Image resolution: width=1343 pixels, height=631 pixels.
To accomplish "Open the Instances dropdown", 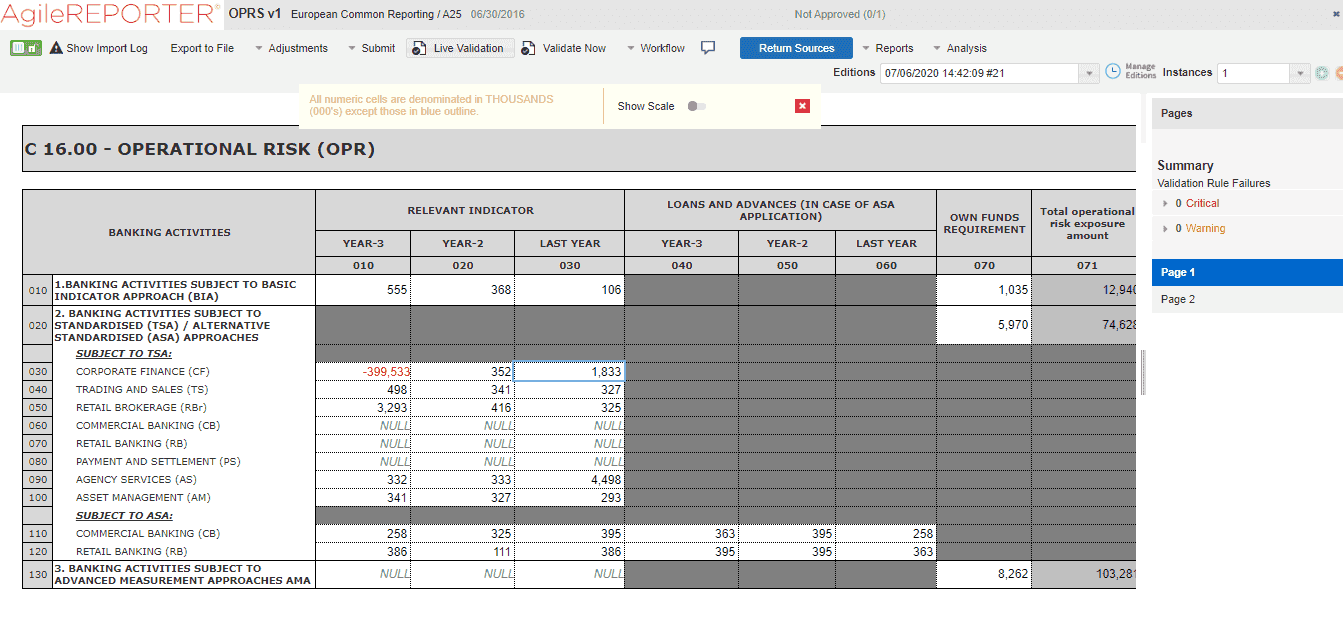I will click(1299, 73).
